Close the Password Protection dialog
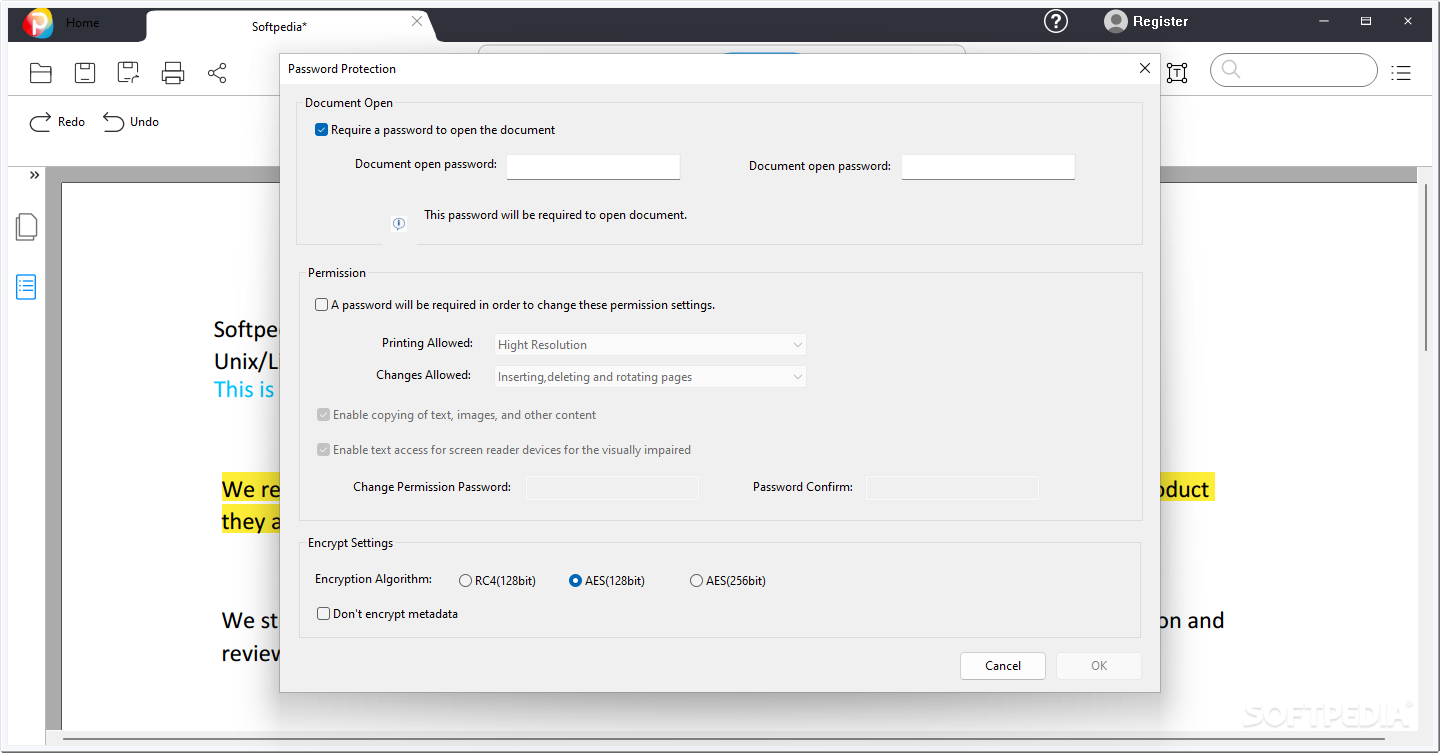 tap(1145, 68)
